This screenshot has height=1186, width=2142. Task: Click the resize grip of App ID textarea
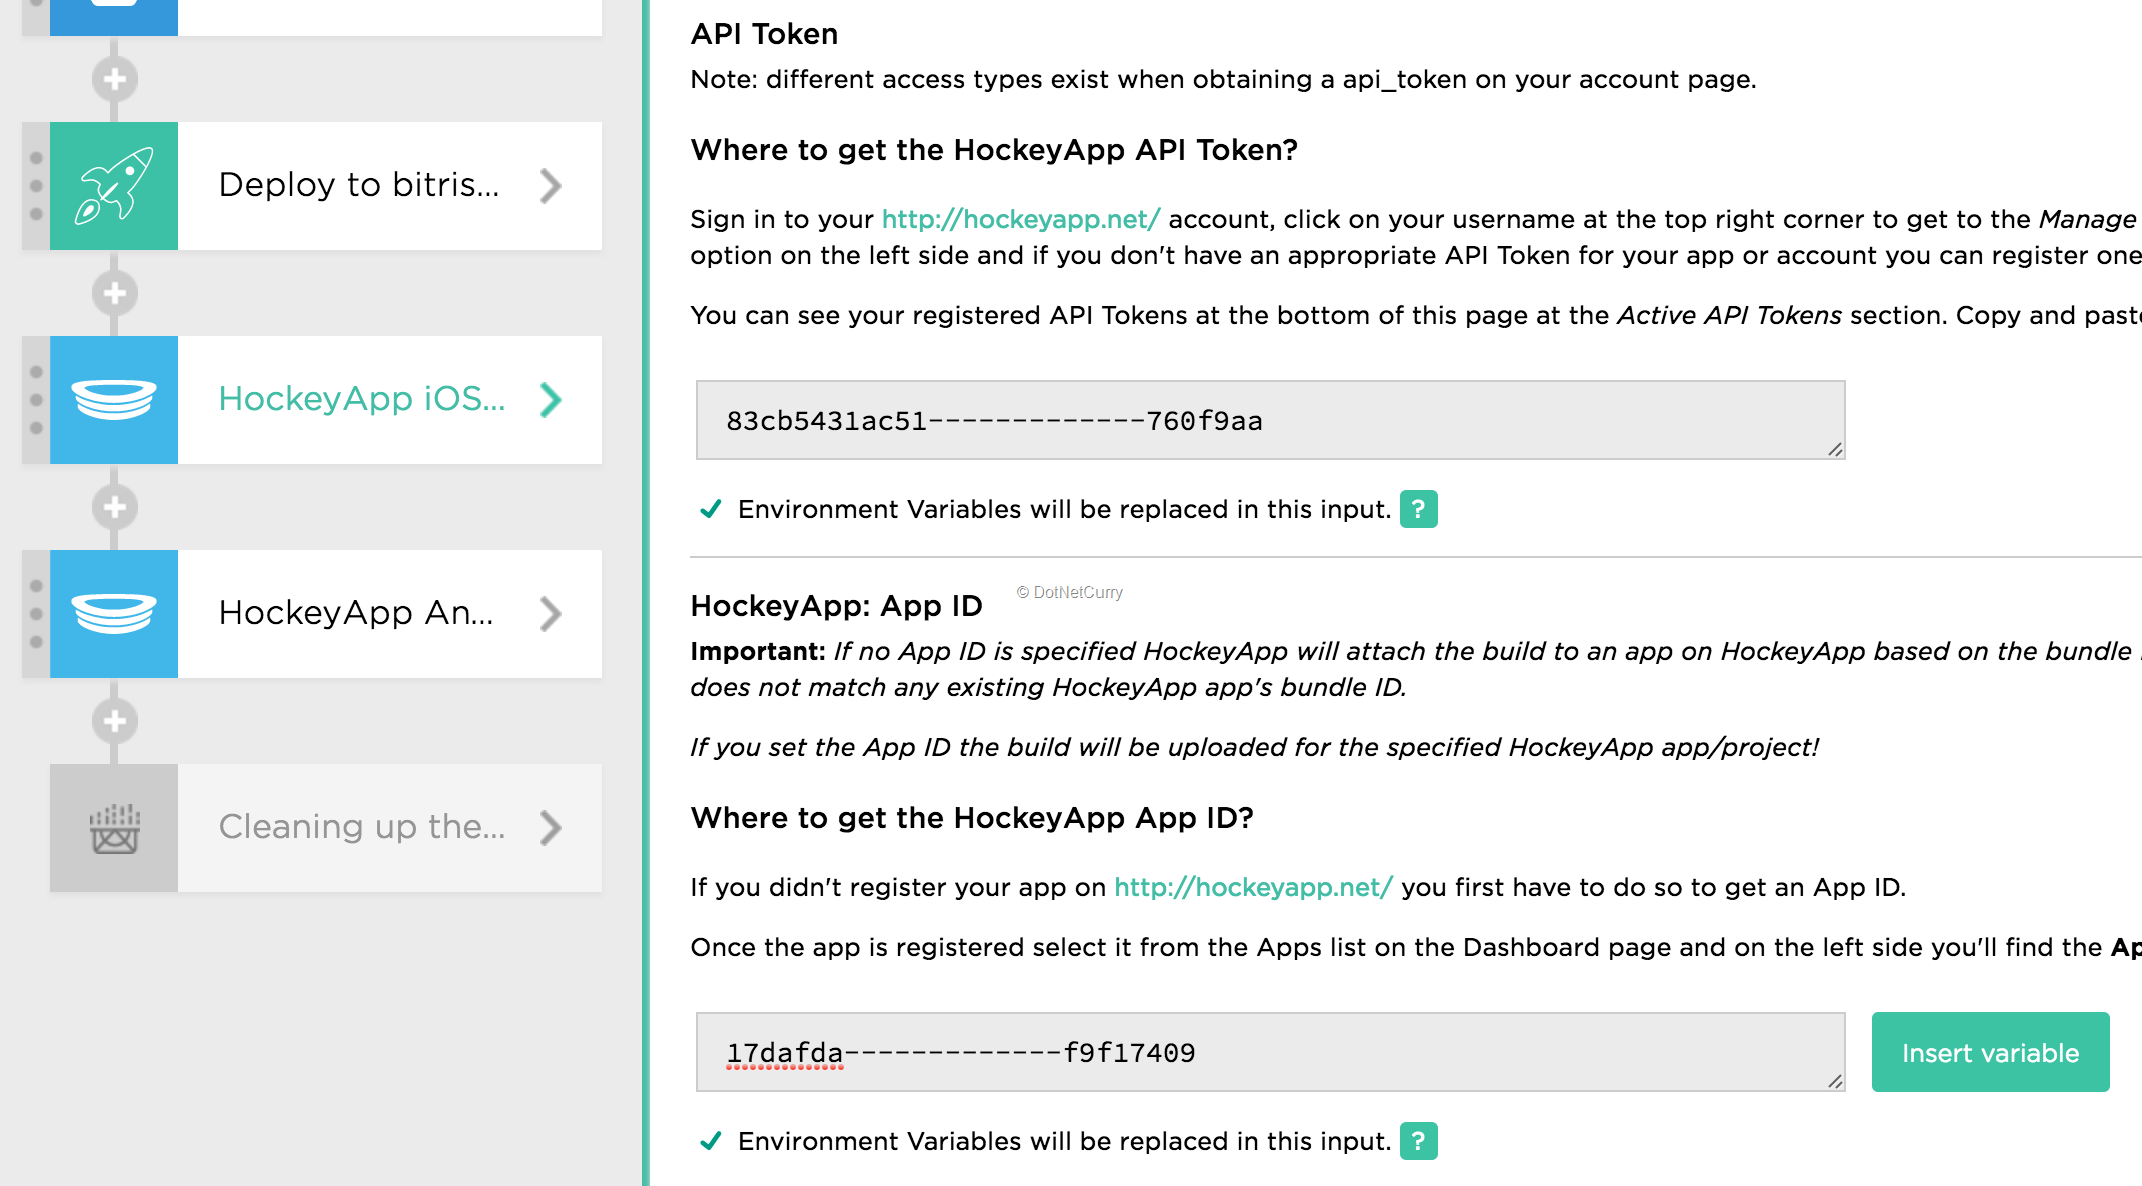[1835, 1082]
